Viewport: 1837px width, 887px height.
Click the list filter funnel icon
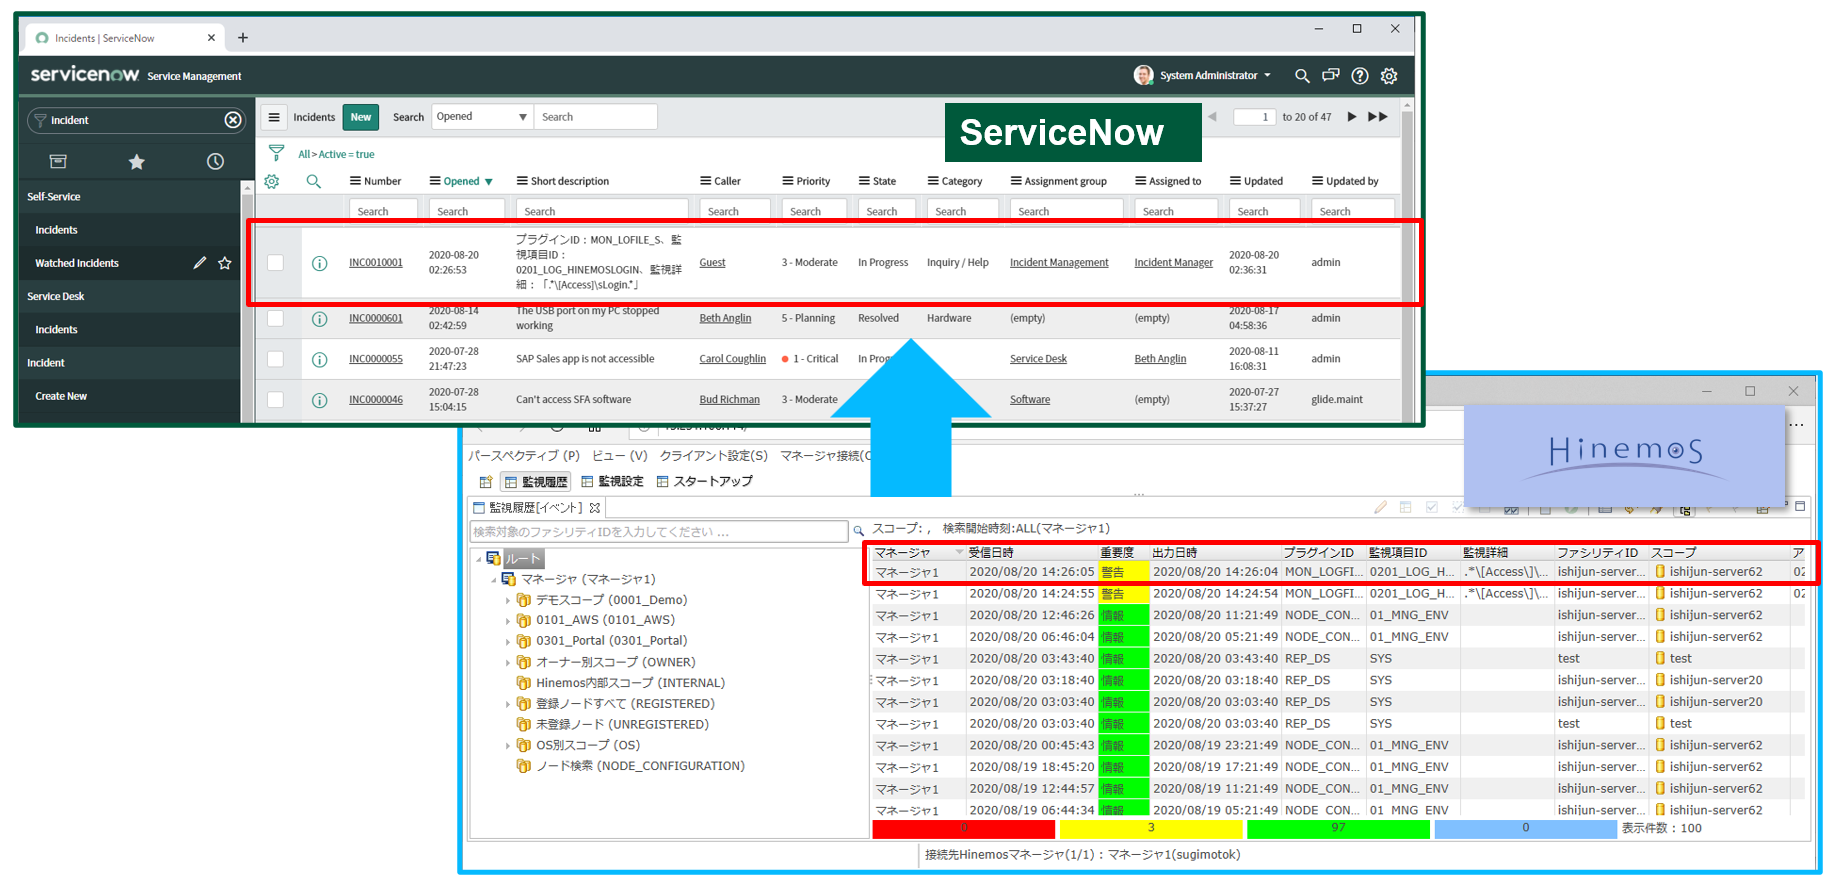(x=277, y=153)
